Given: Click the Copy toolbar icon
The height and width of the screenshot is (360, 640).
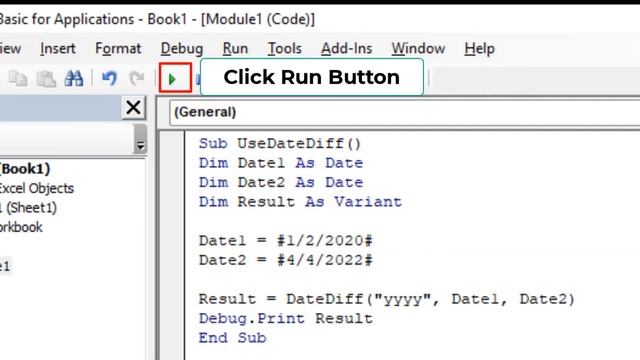Looking at the screenshot, I should tap(18, 78).
